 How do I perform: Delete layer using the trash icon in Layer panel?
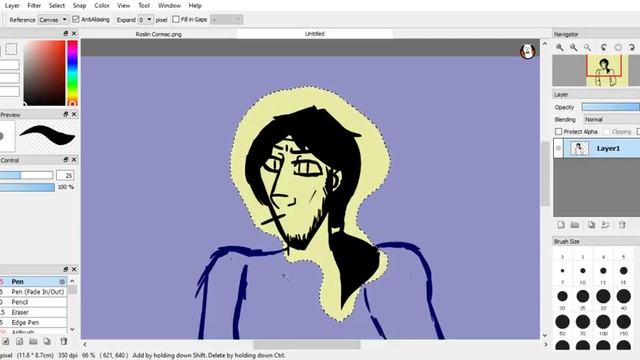pos(622,225)
